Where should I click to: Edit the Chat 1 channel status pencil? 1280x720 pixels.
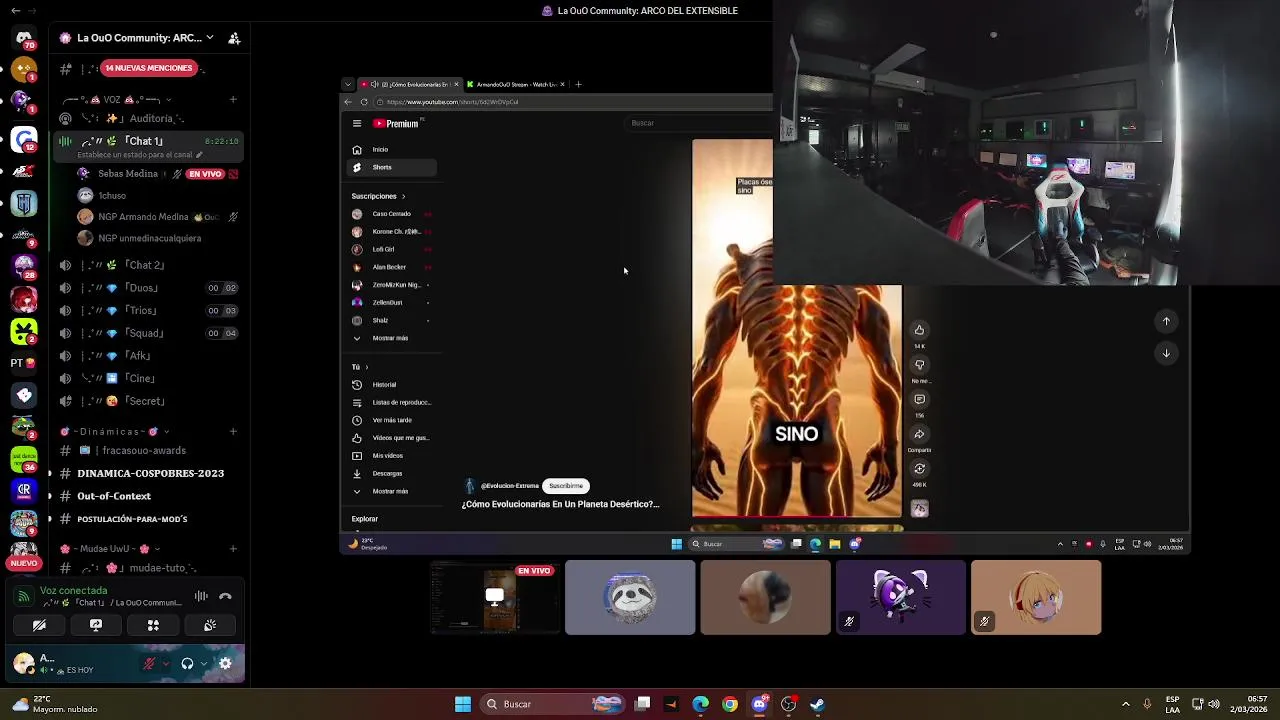[199, 155]
